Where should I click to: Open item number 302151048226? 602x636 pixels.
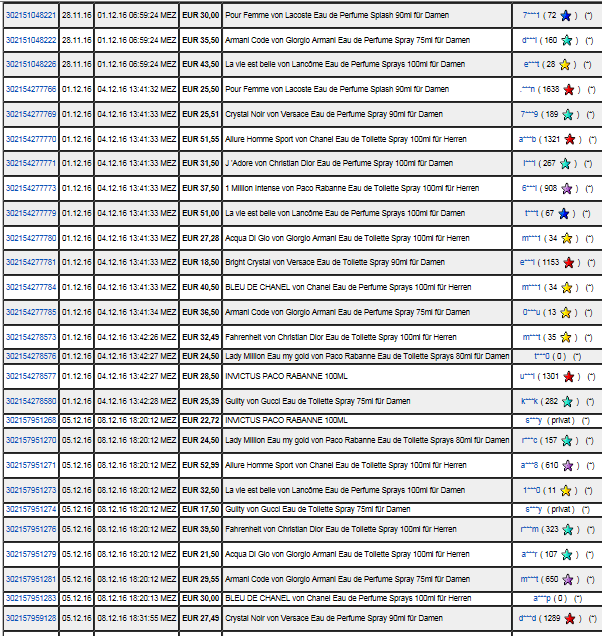point(31,64)
